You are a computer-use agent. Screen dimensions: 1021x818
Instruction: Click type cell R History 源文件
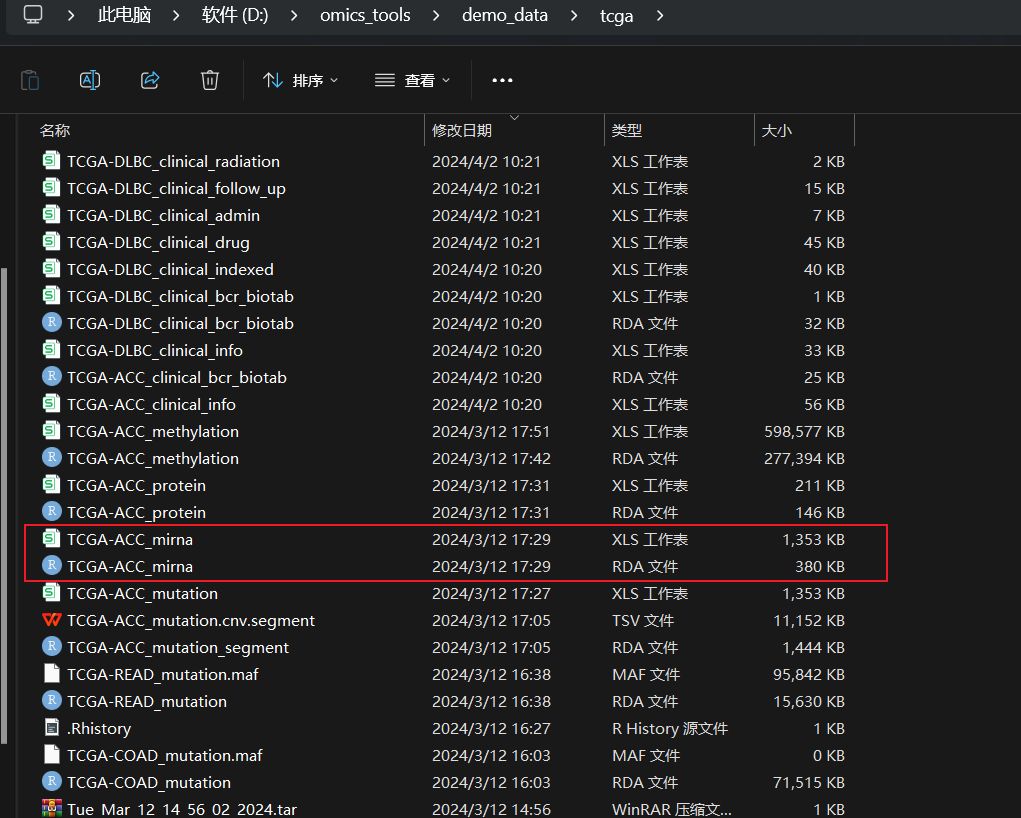click(670, 728)
